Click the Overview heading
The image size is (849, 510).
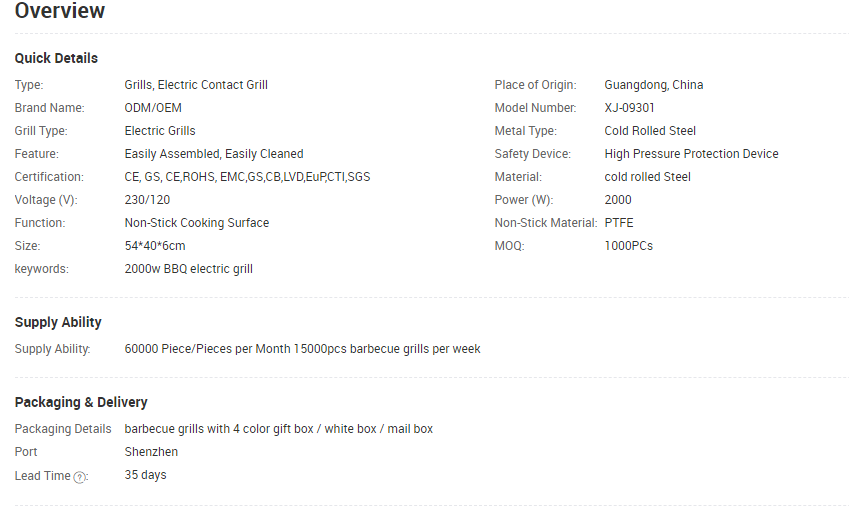pyautogui.click(x=60, y=12)
